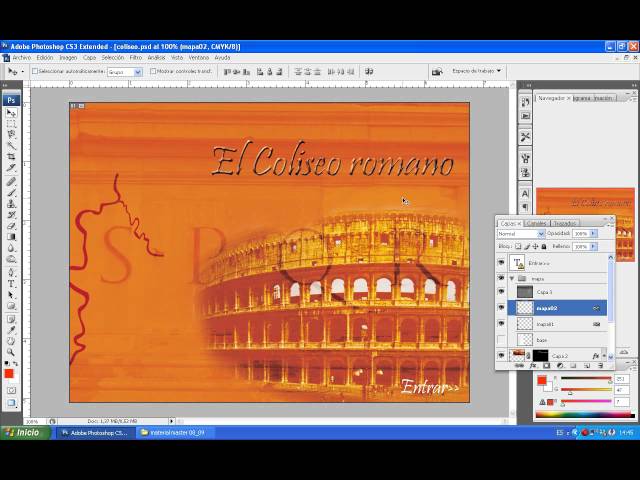Select the Clone Stamp tool
Viewport: 640px width, 480px height.
(11, 204)
